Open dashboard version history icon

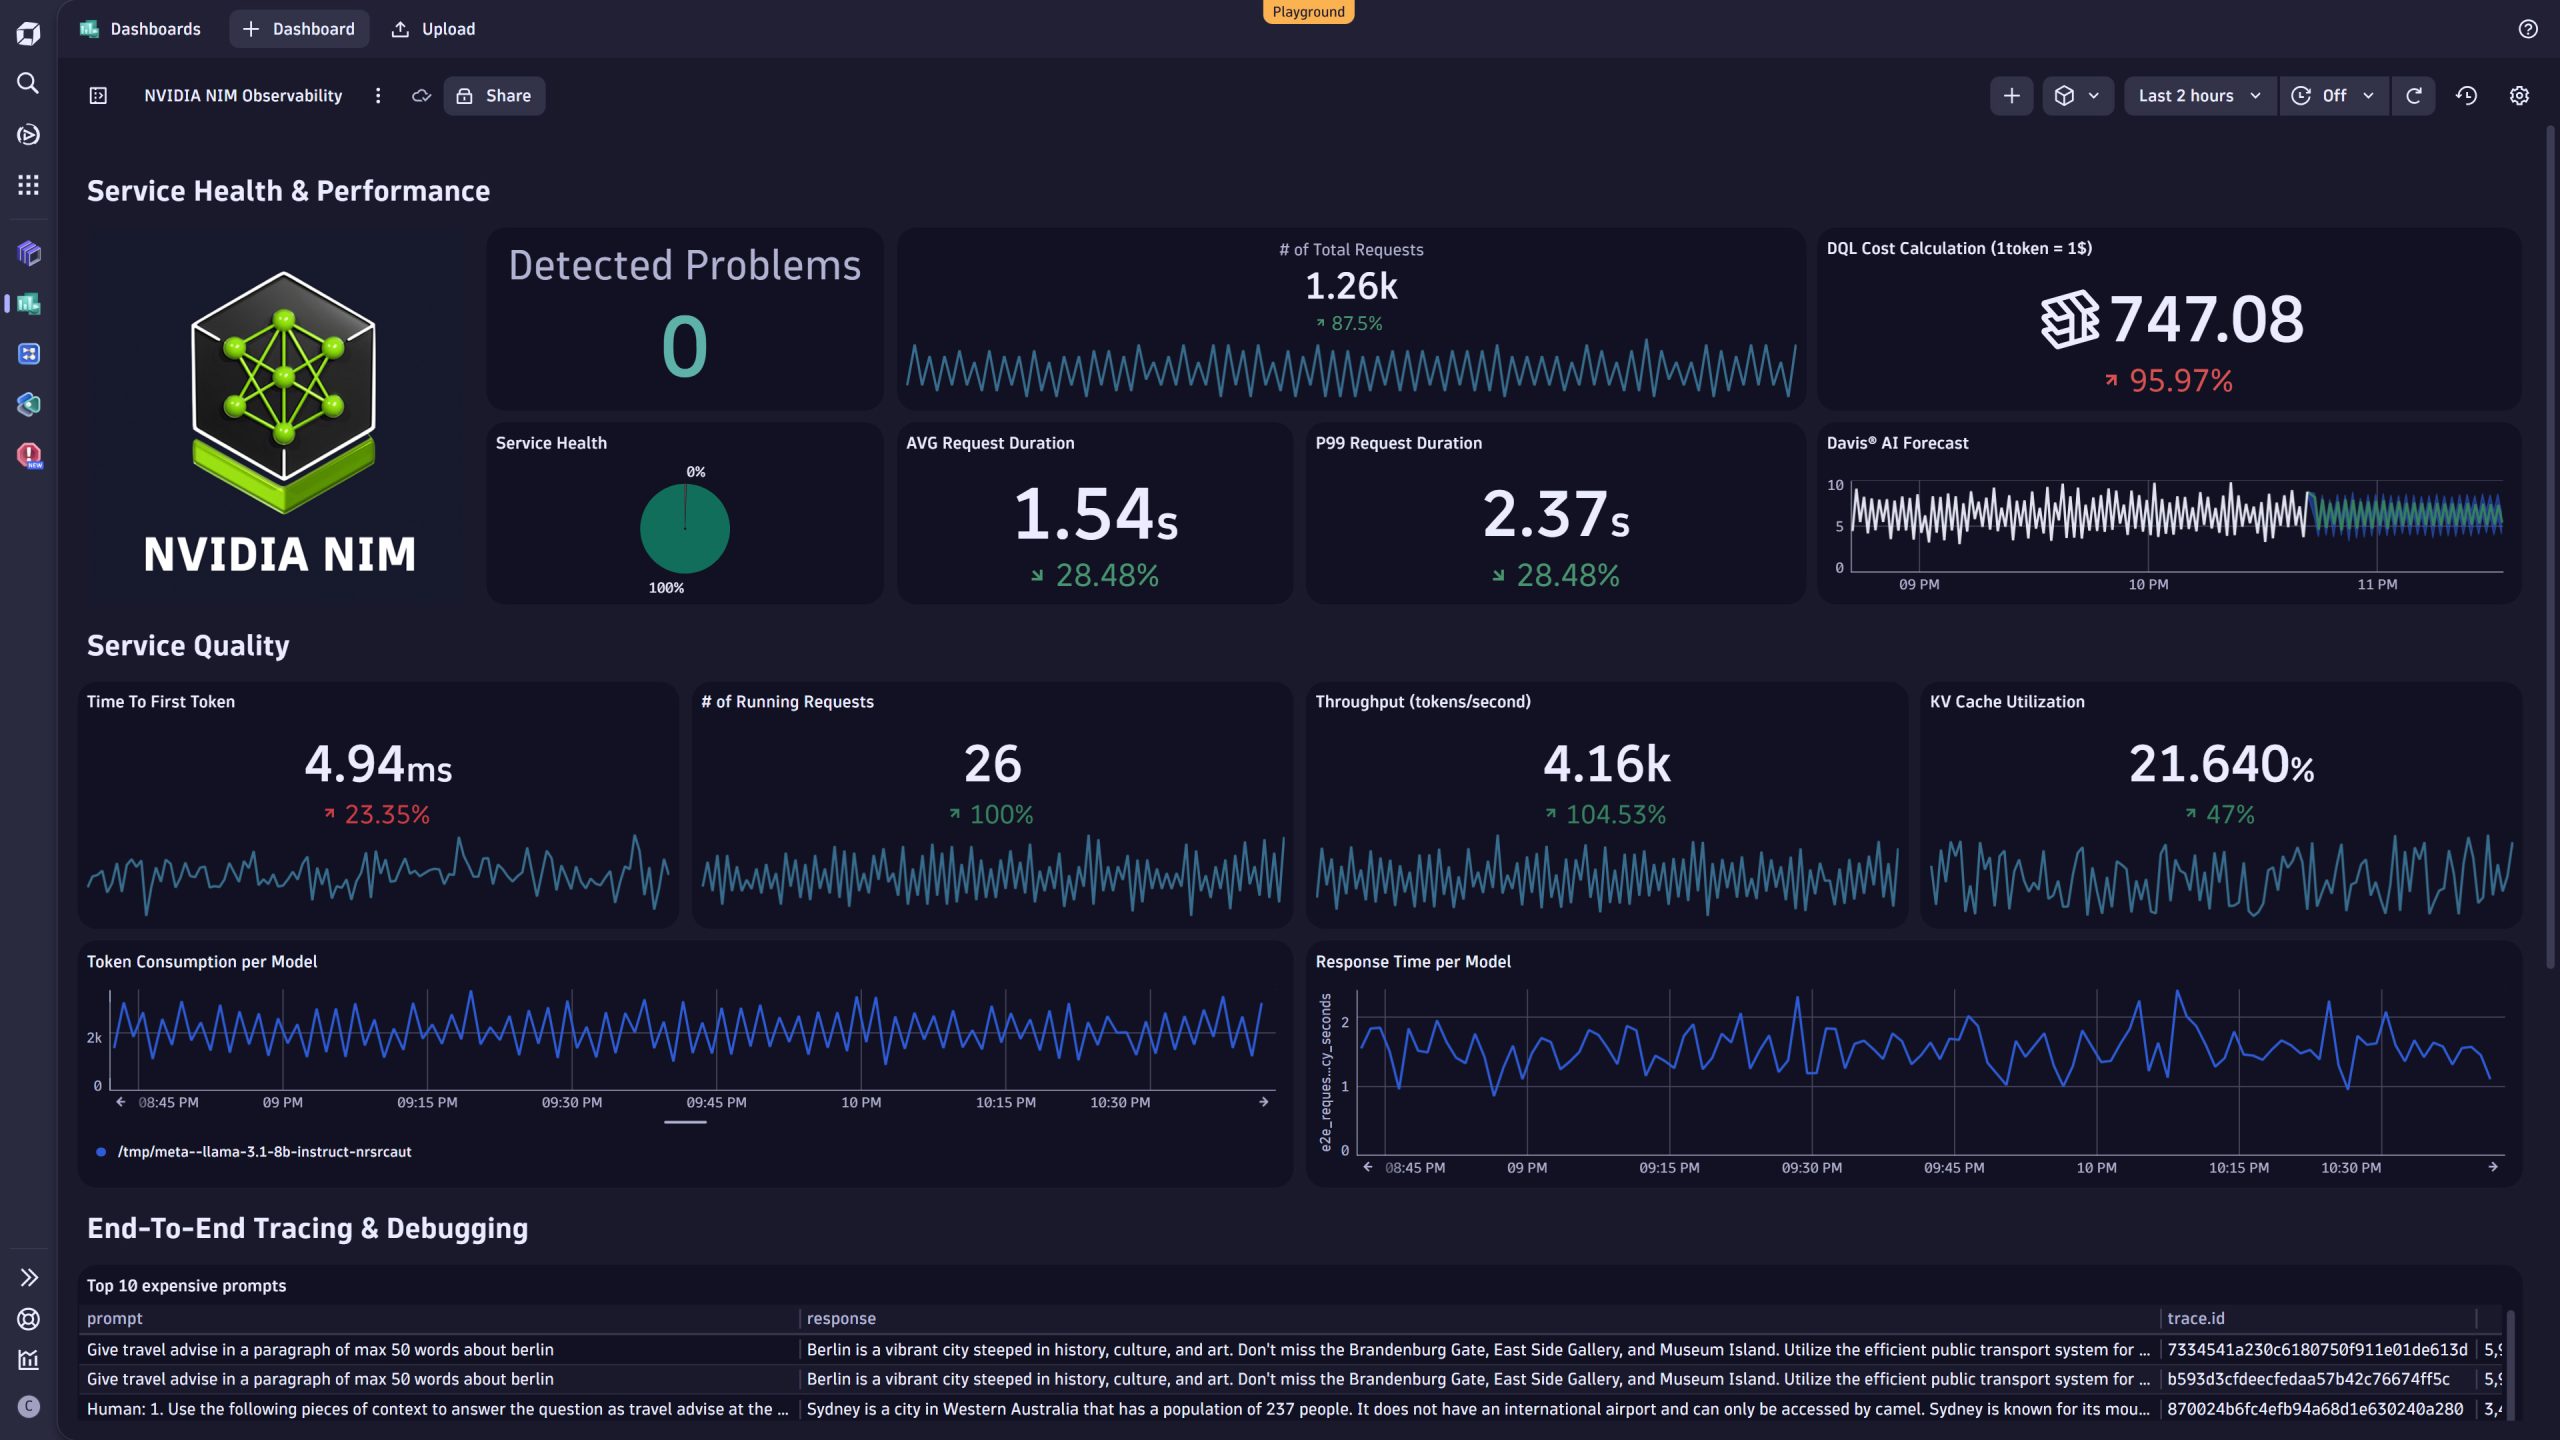pyautogui.click(x=2466, y=95)
